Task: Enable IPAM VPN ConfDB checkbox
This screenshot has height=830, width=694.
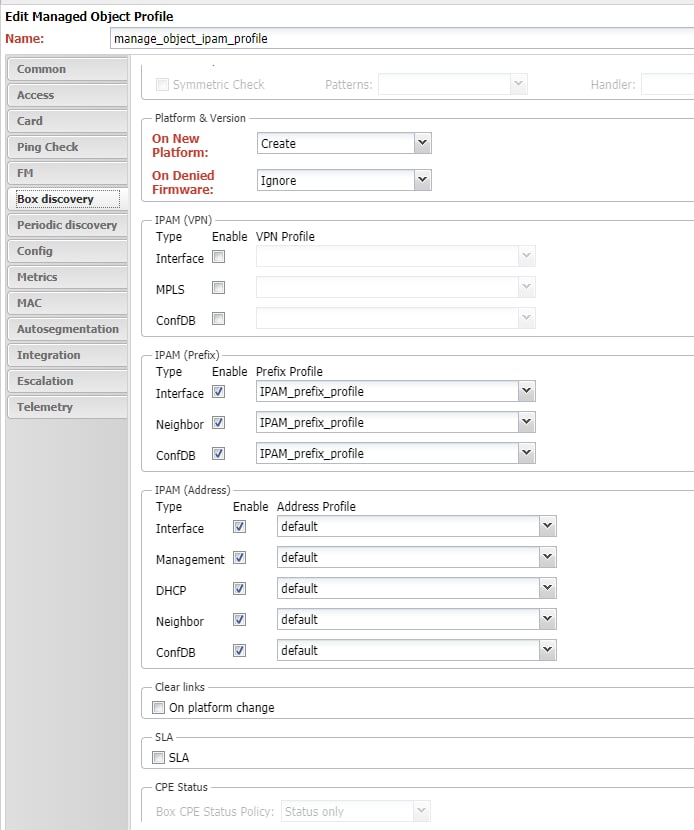Action: click(x=218, y=319)
